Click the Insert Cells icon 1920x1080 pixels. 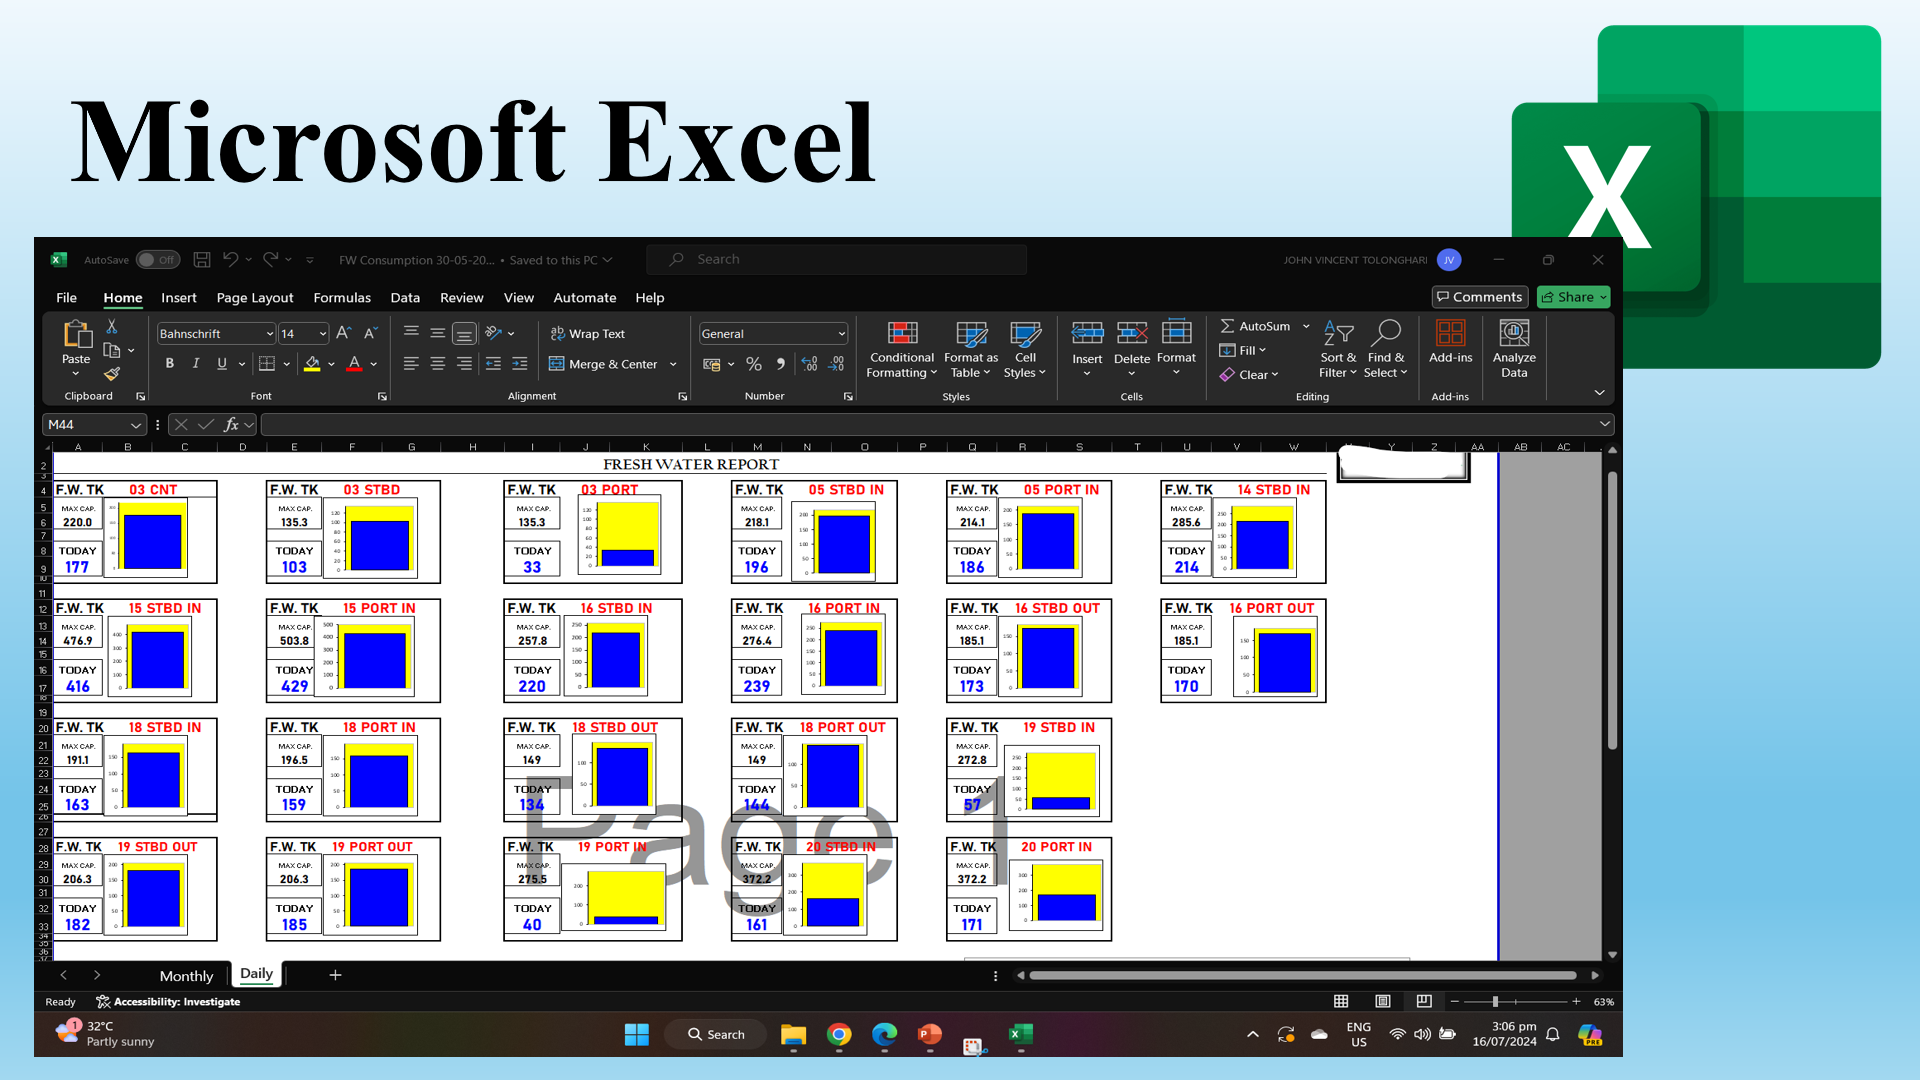(x=1087, y=334)
